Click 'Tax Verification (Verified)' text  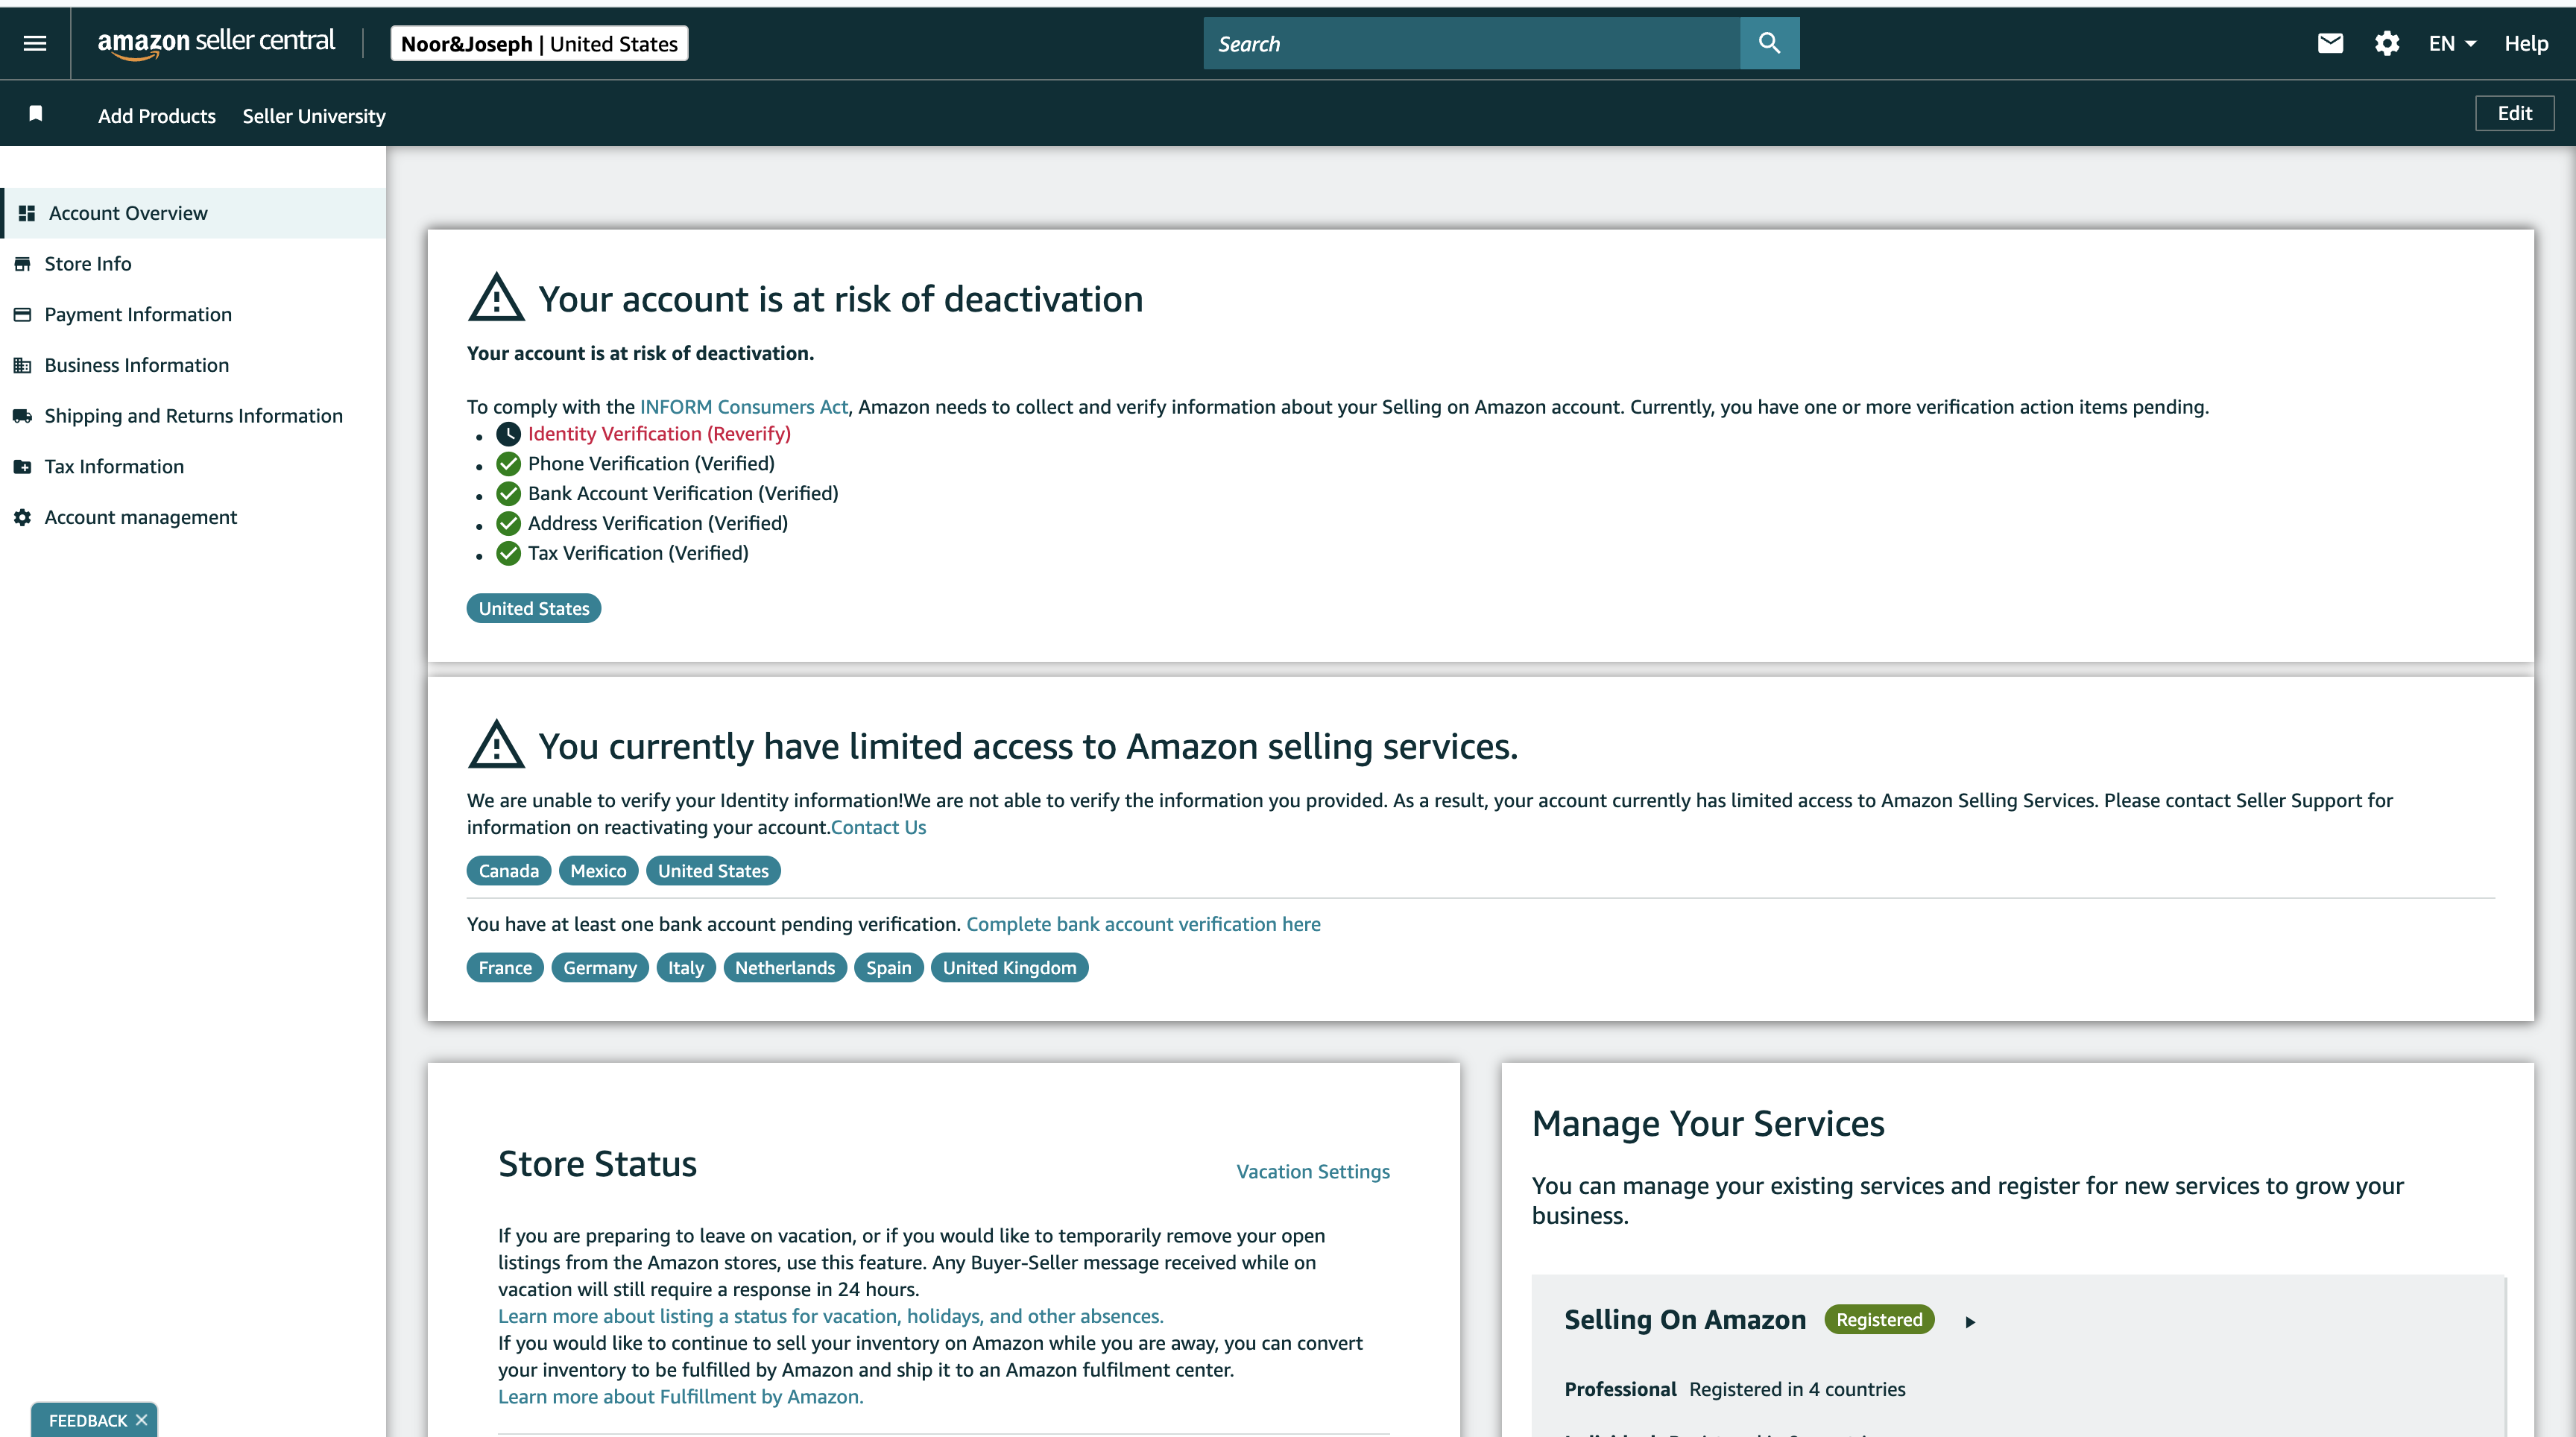coord(638,553)
